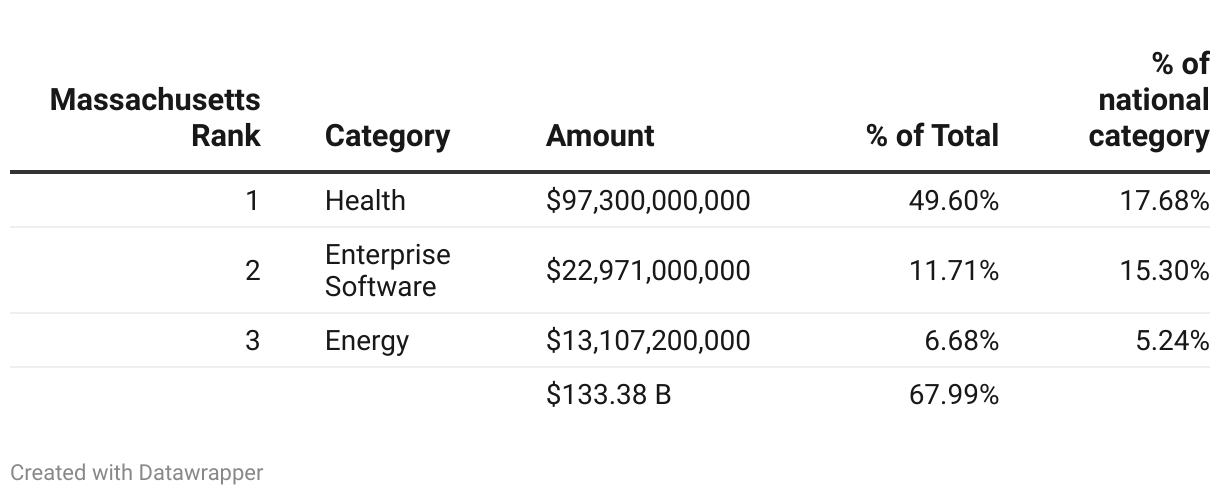The height and width of the screenshot is (496, 1220).
Task: Select the 49.60% of Total cell
Action: click(x=953, y=200)
